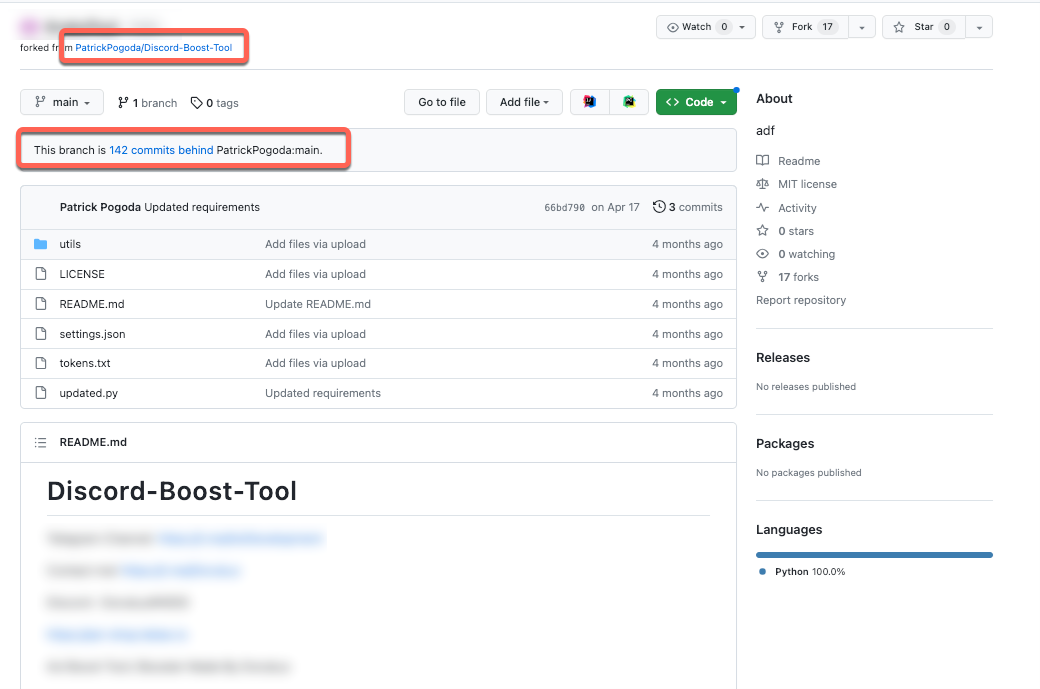Click the LICENSE file icon

click(x=40, y=274)
